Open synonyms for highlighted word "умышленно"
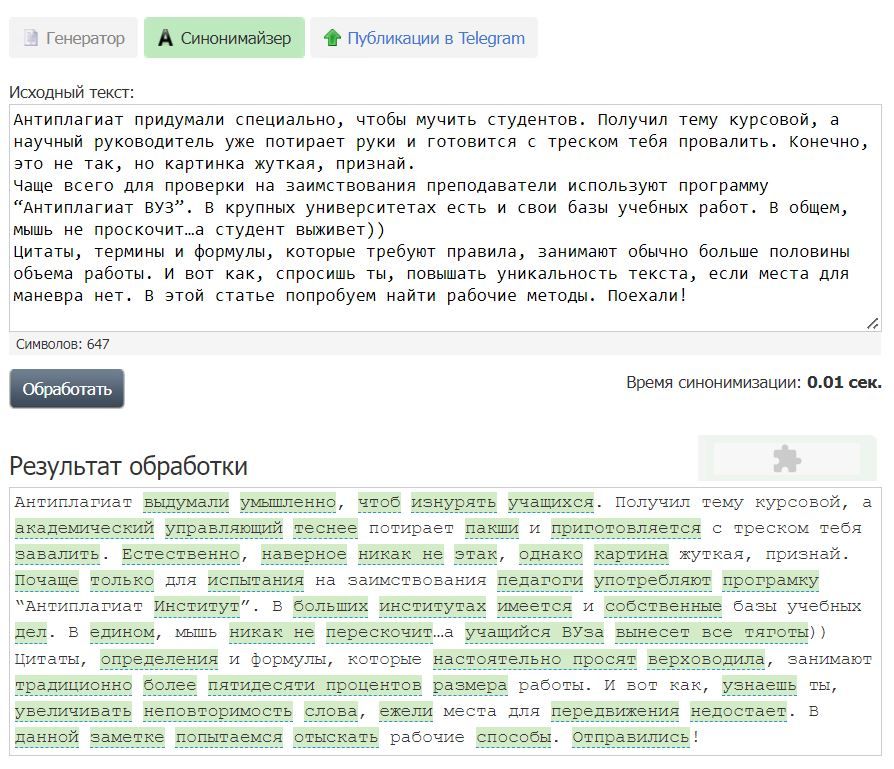The width and height of the screenshot is (894, 769). pyautogui.click(x=288, y=502)
